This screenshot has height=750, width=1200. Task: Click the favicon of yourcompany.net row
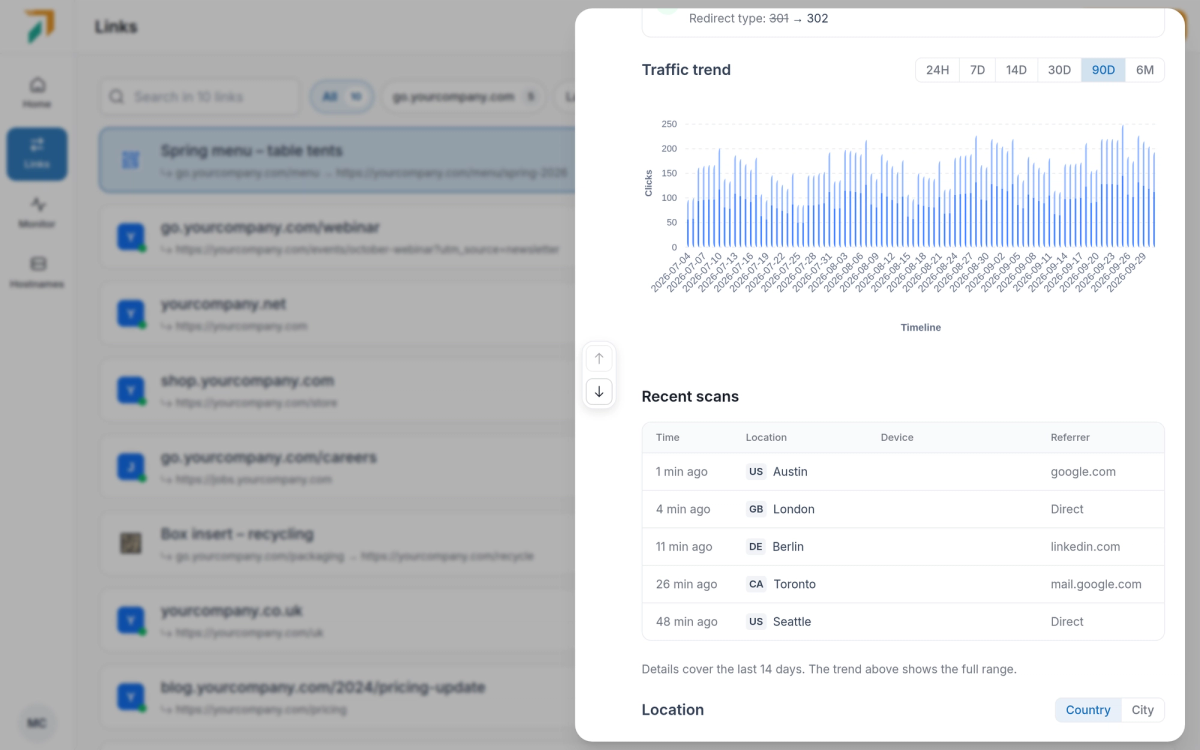click(x=131, y=314)
